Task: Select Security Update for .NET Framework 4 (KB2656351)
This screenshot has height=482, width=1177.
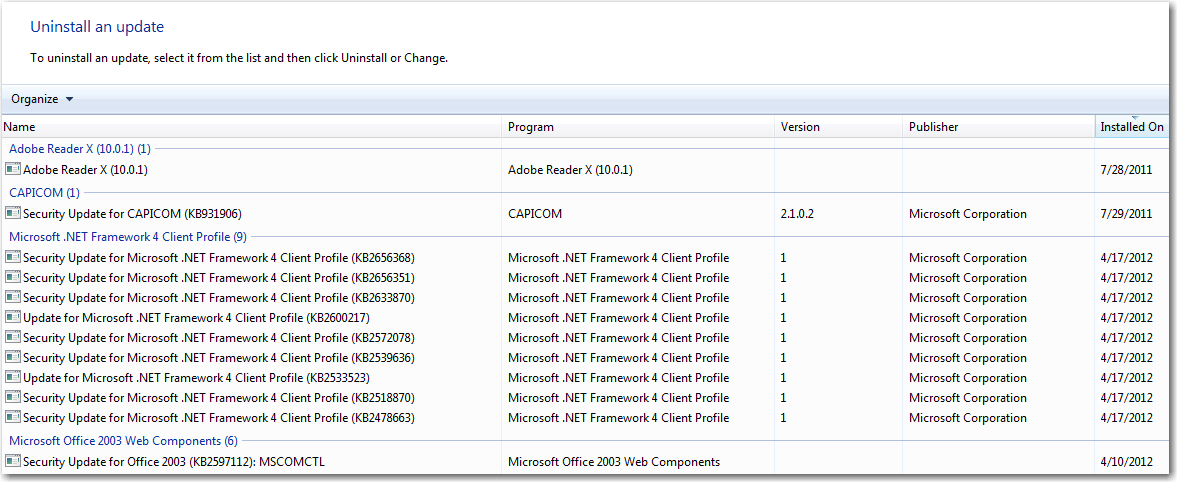Action: coord(219,278)
